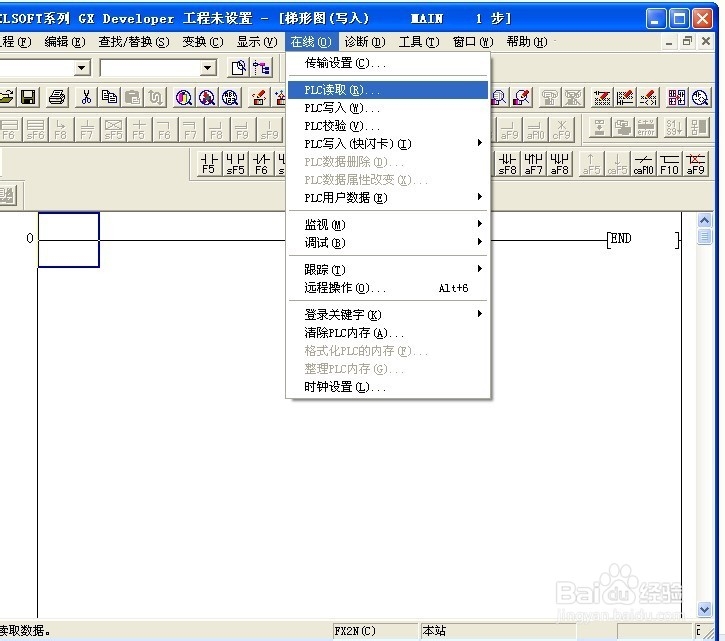This screenshot has width=725, height=641.
Task: Click the pencil icon with contact line below
Action: 625,97
